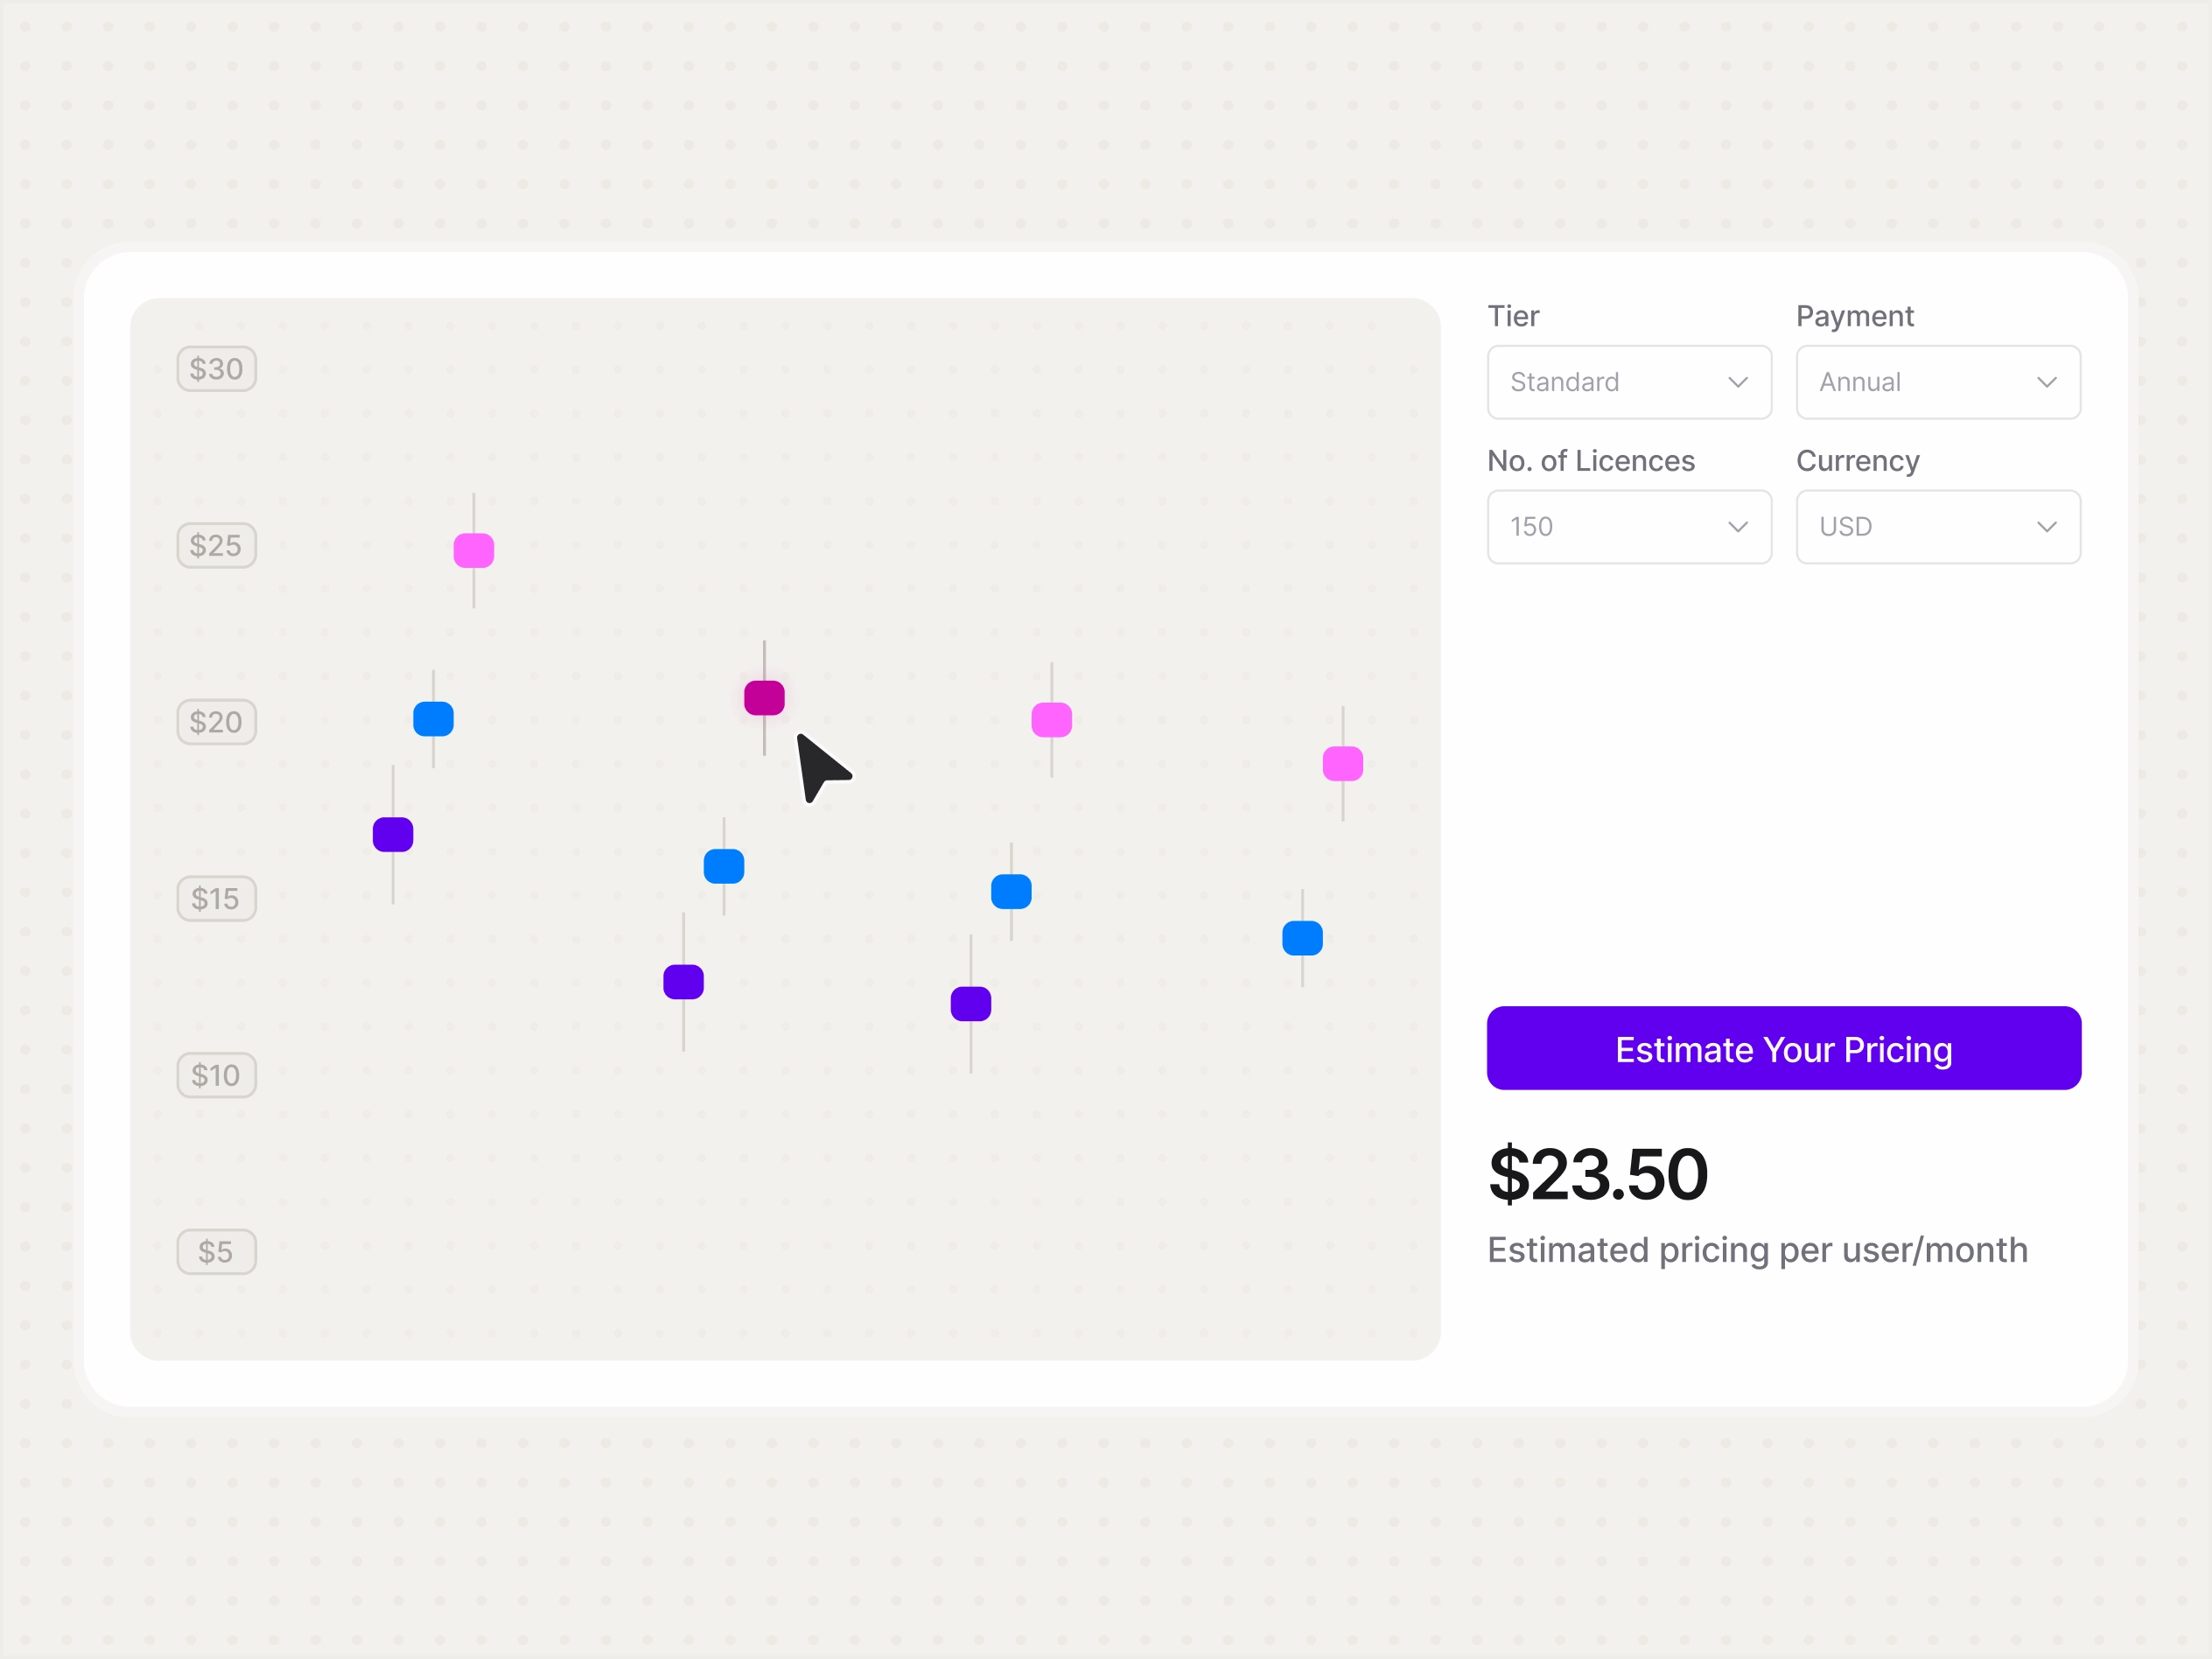Select the $10 price axis label

click(217, 1075)
